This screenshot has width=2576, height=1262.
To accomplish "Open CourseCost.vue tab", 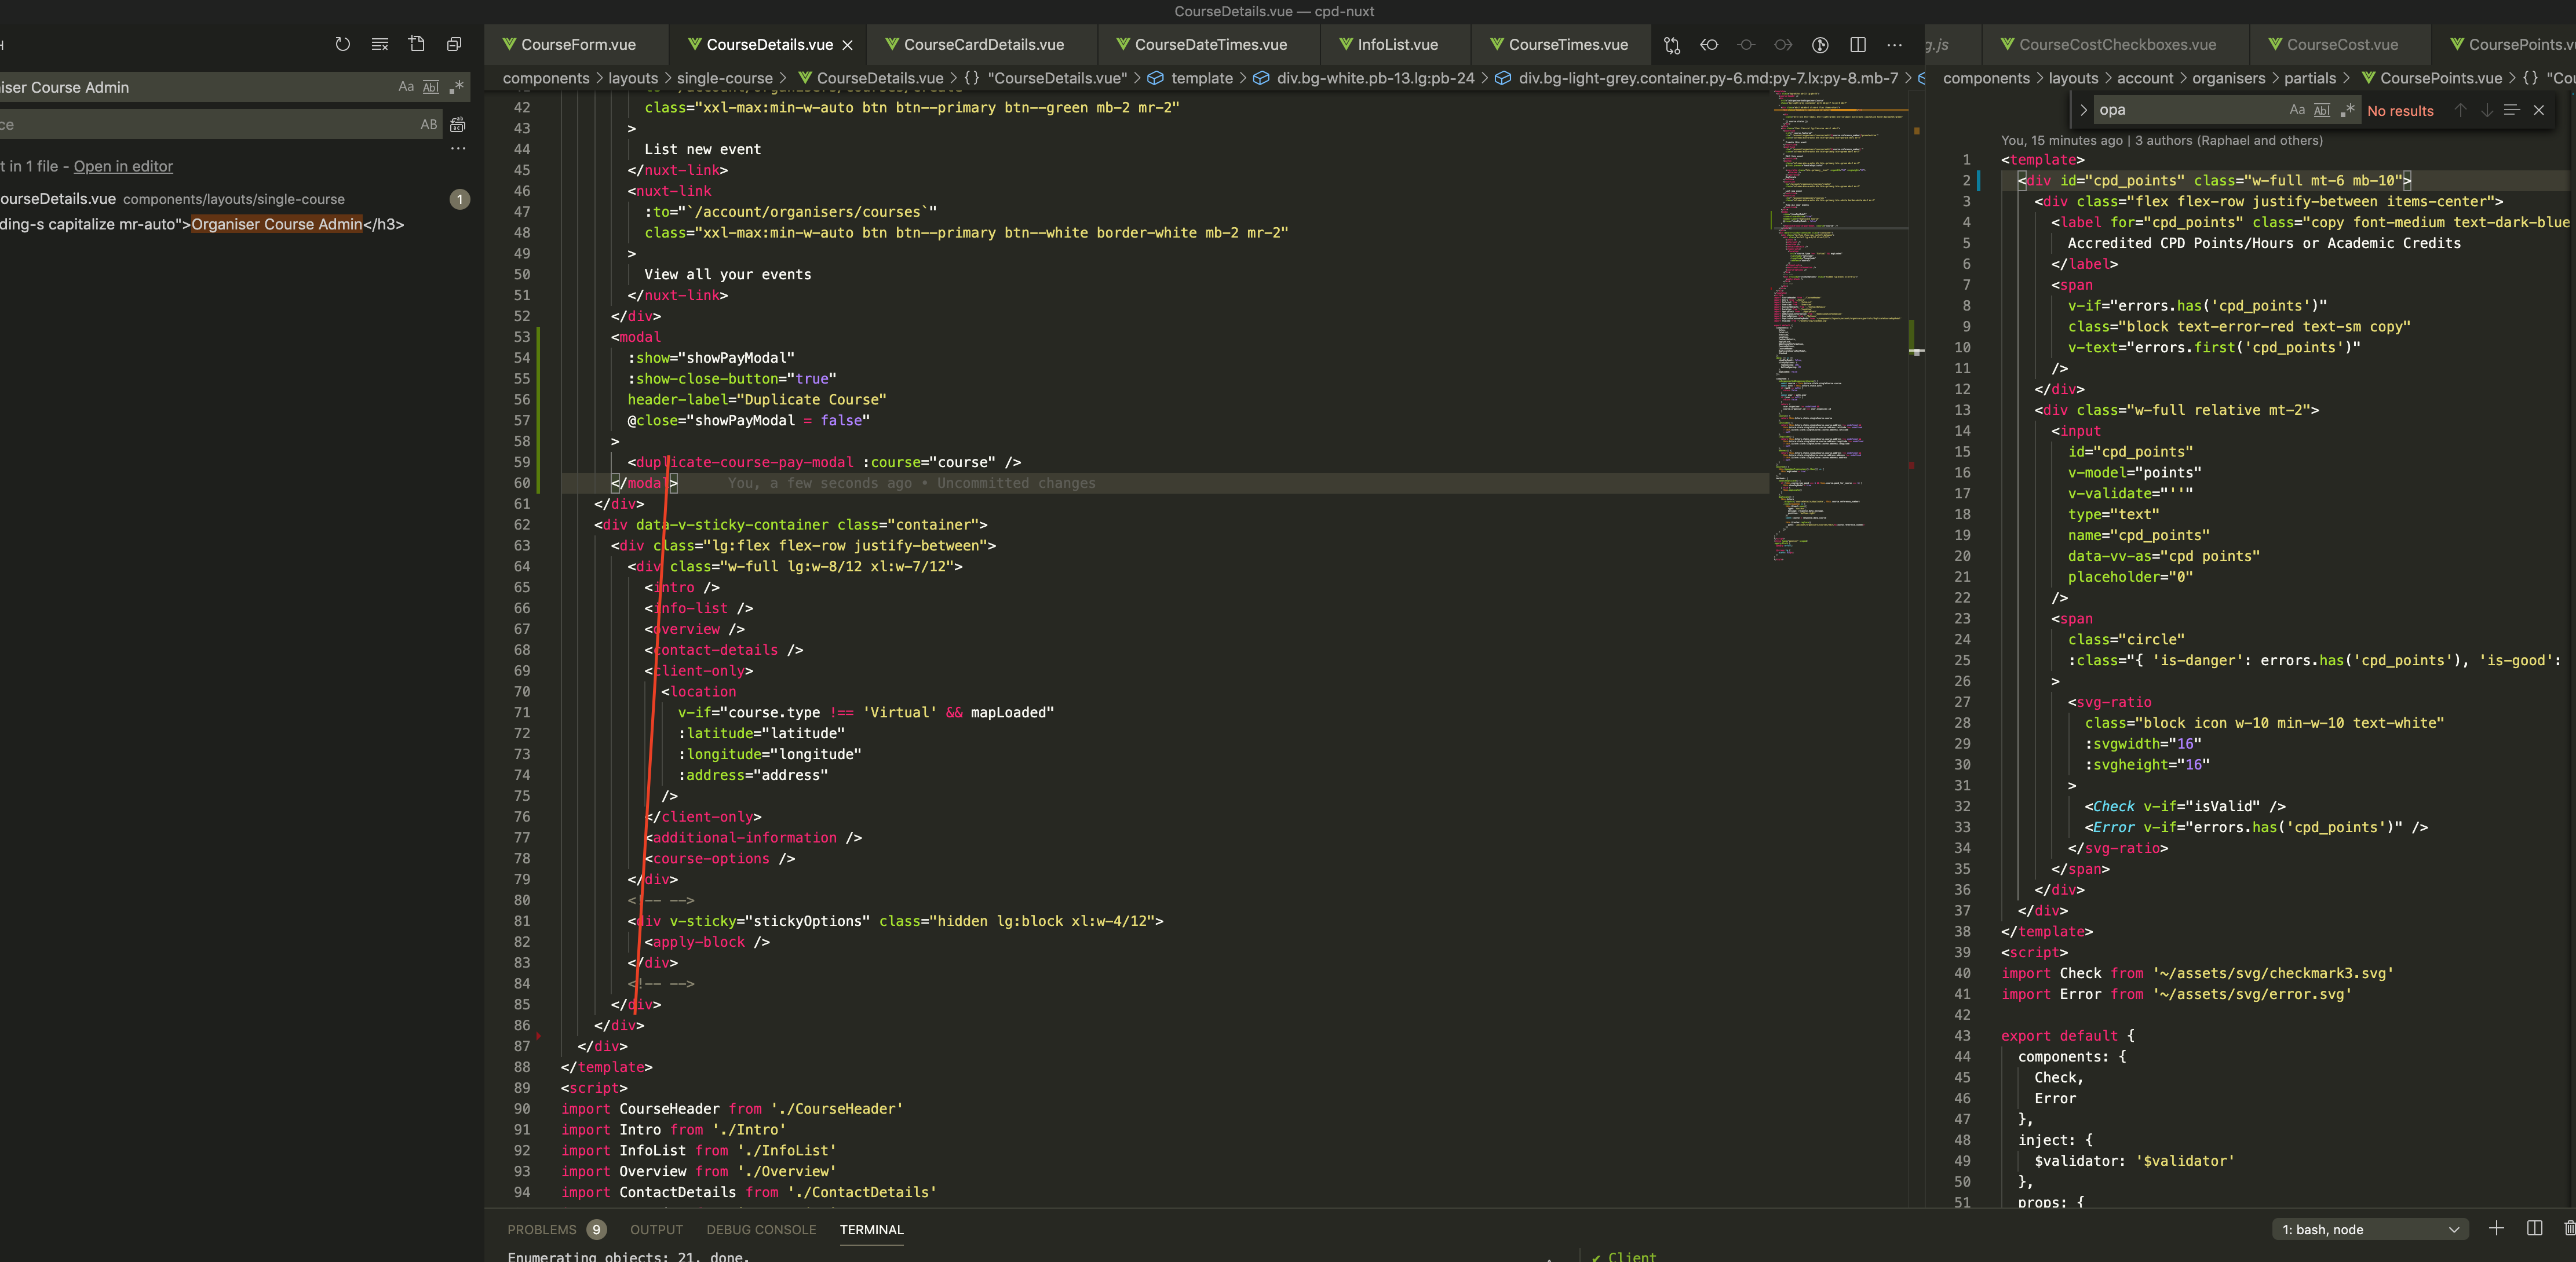I will pos(2341,44).
